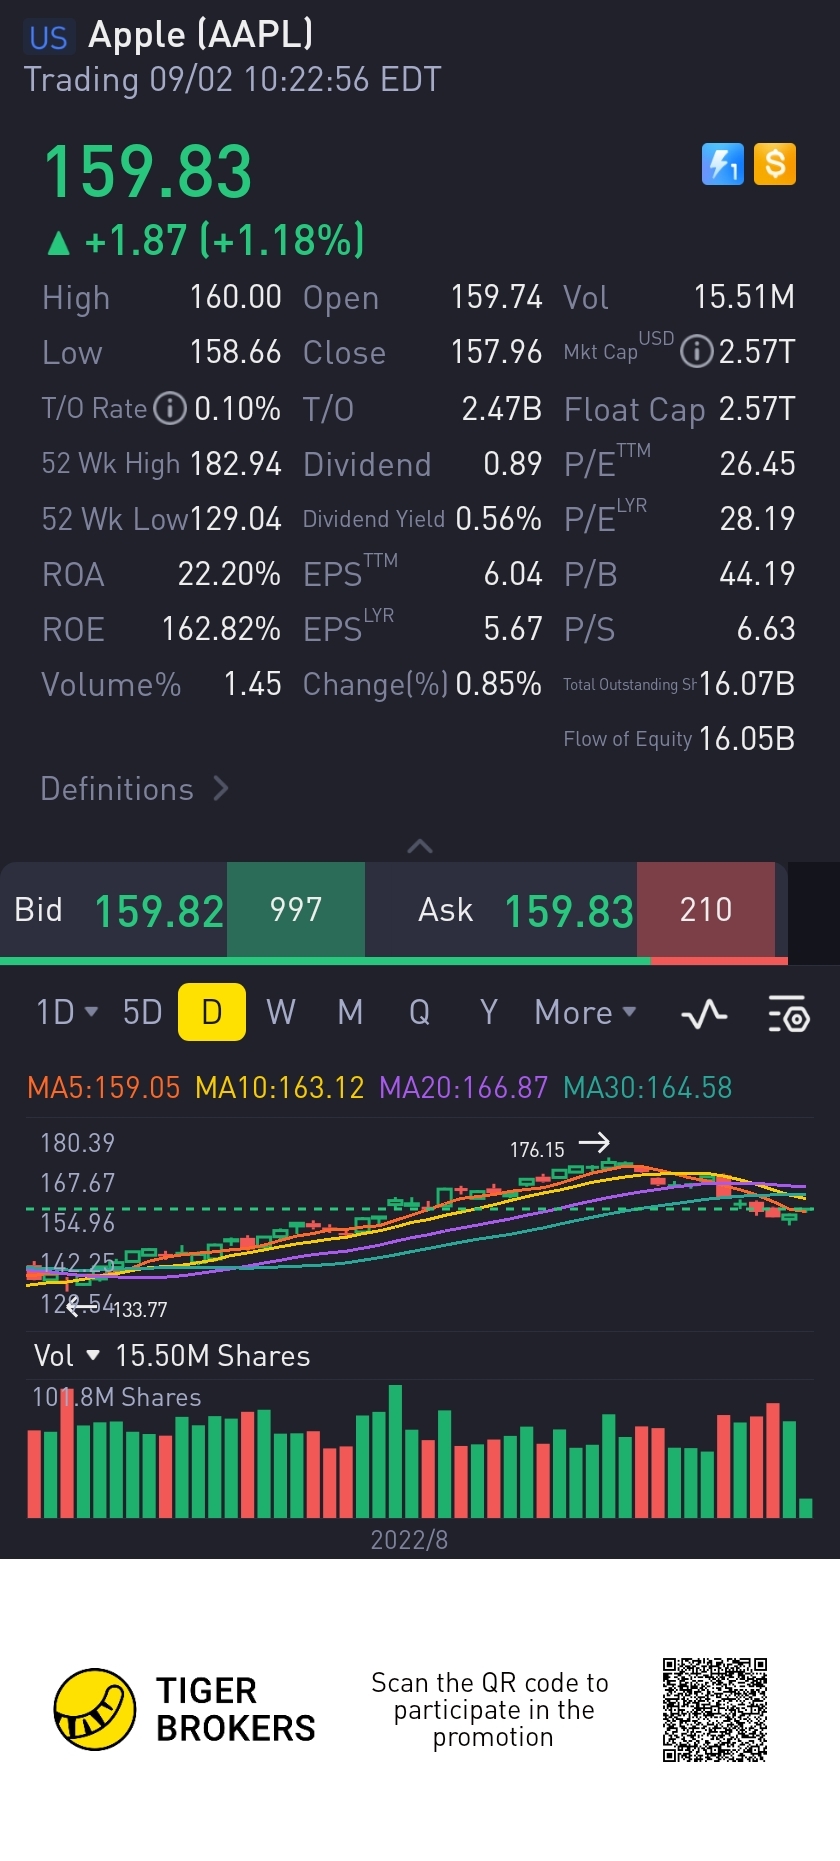
Task: Tap the EPS TTM value 6.04
Action: click(x=513, y=574)
